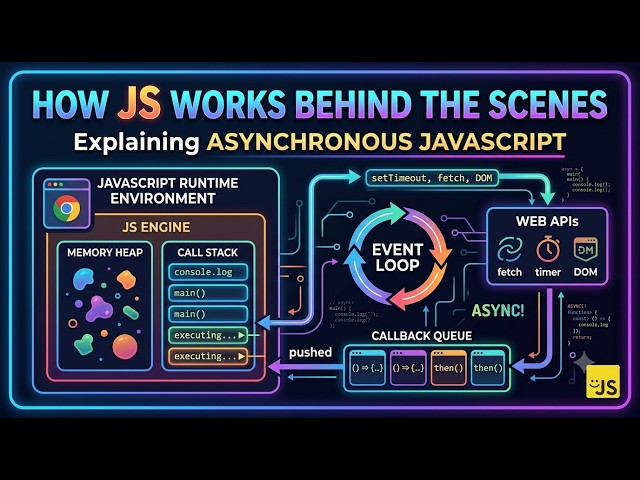Screen dimensions: 640x480
Task: Select the upper main() call stack entry
Action: point(208,293)
